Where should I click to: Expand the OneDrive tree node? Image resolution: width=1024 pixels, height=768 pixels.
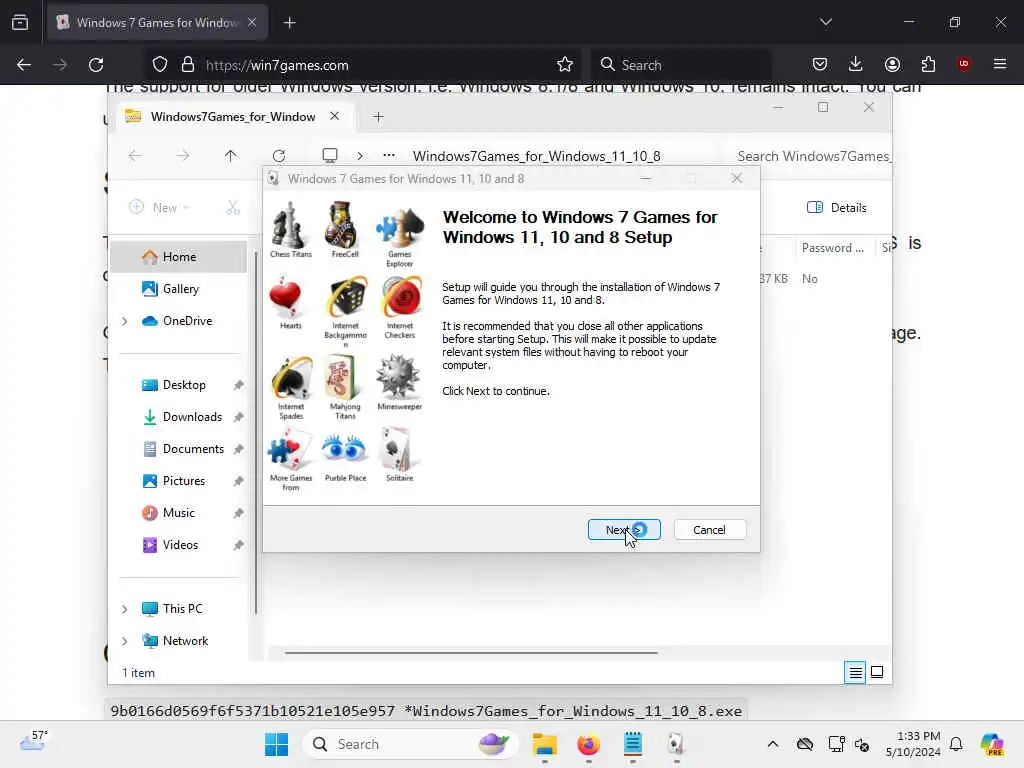point(124,321)
